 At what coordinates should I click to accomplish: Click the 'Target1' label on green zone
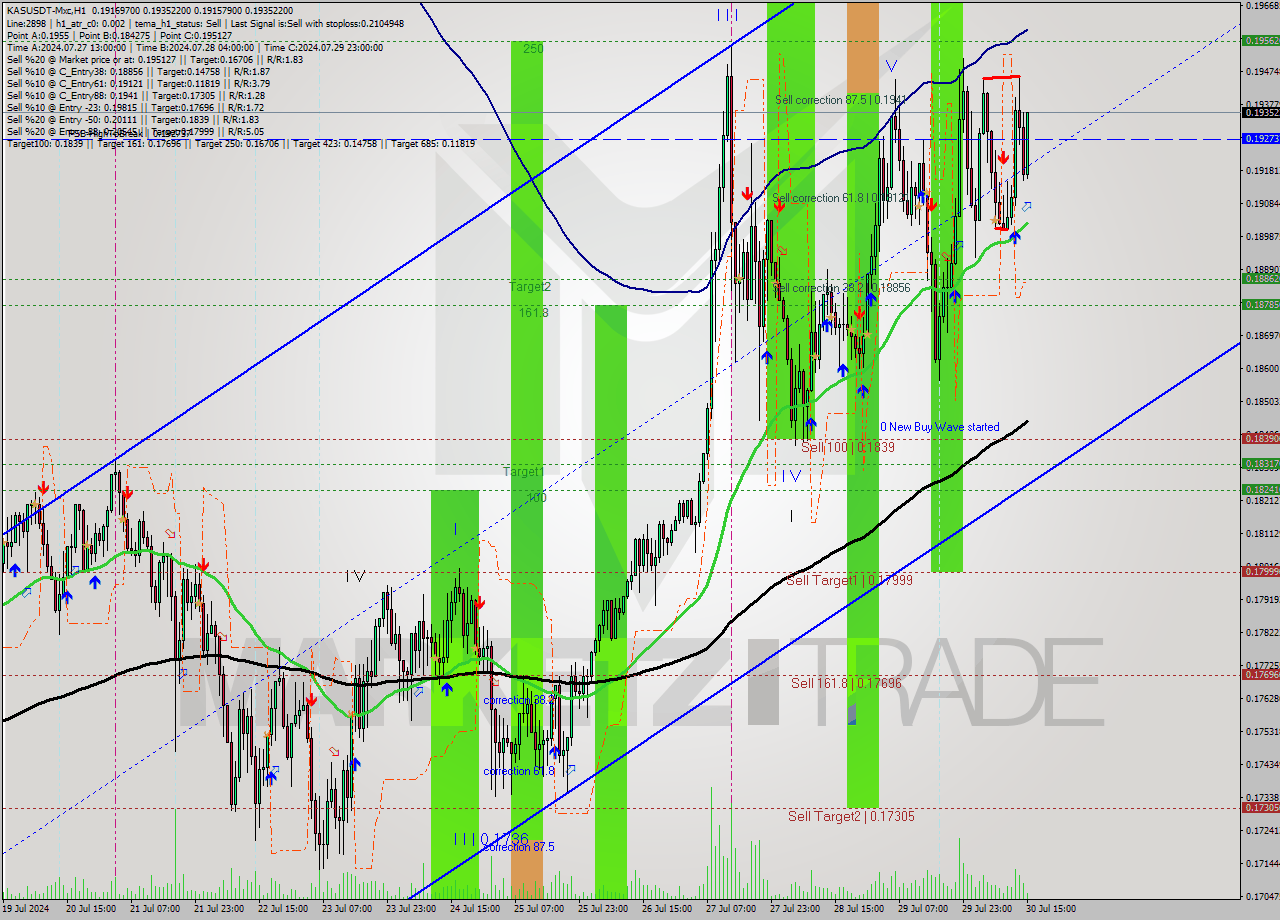523,471
